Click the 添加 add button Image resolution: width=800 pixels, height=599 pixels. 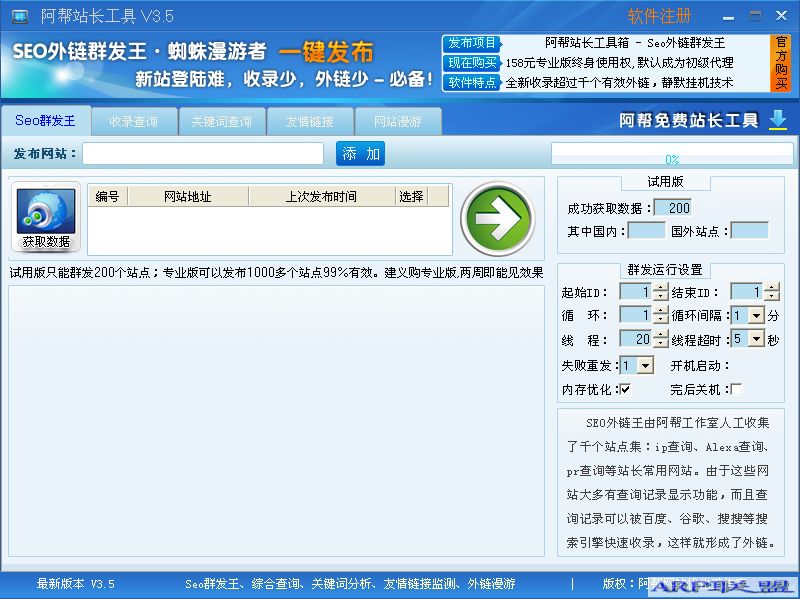point(360,155)
